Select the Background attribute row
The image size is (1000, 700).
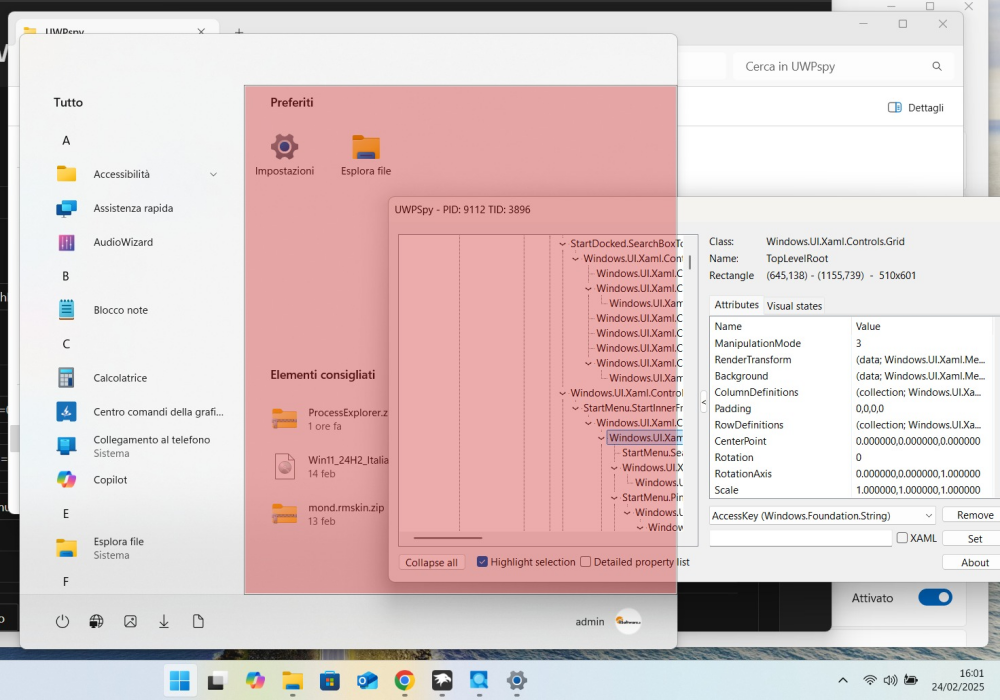[851, 376]
